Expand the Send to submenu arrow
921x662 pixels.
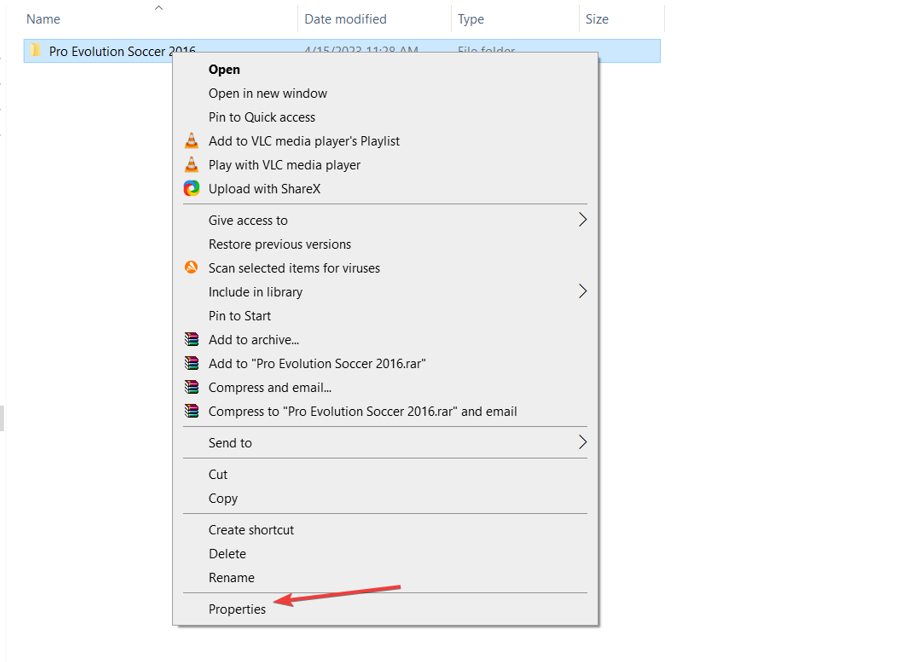(582, 442)
